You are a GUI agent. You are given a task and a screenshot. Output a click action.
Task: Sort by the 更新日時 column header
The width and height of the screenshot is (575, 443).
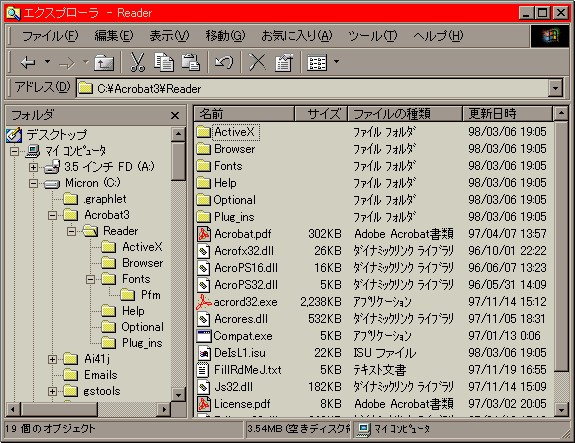click(507, 114)
